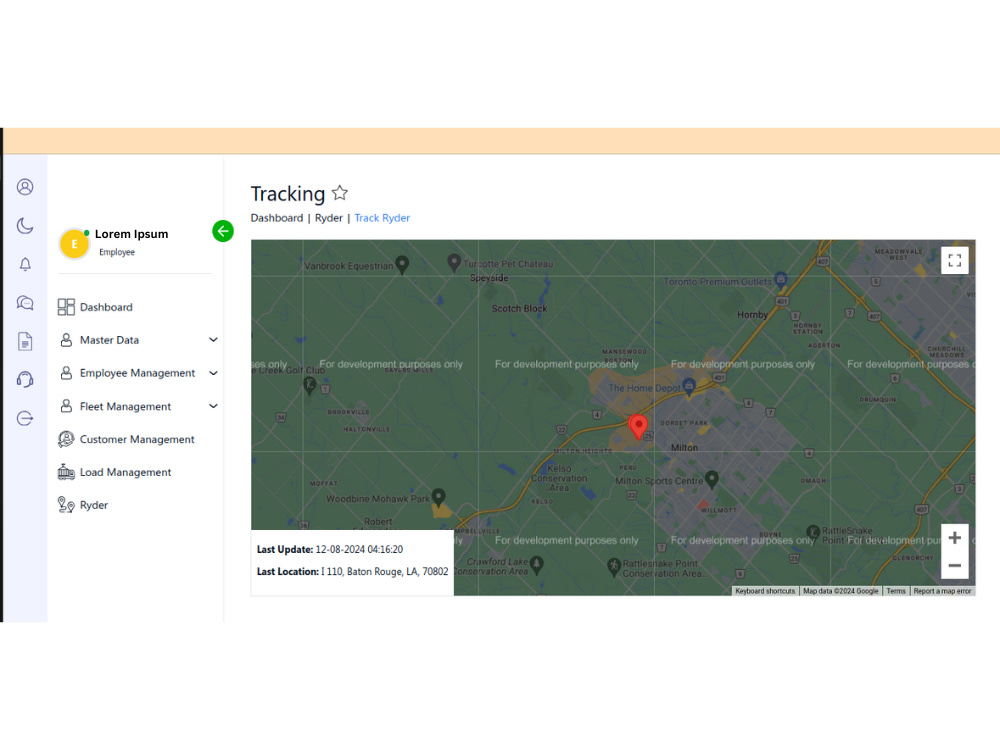The width and height of the screenshot is (1000, 750).
Task: Click Milton Sports Centre map pin
Action: pos(712,479)
